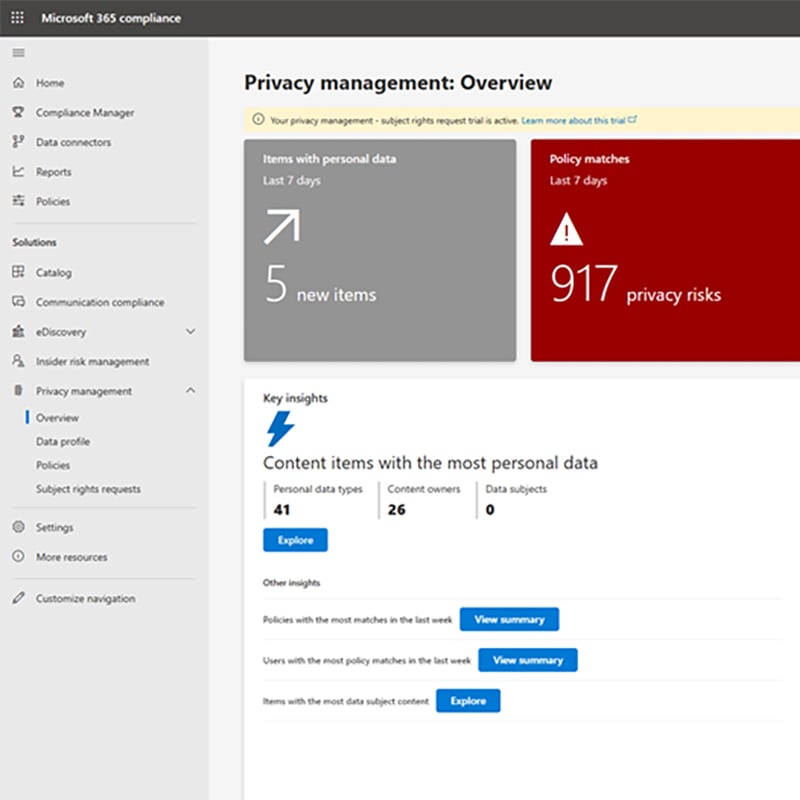Image resolution: width=800 pixels, height=800 pixels.
Task: Click the Insider risk management person icon
Action: tap(18, 361)
